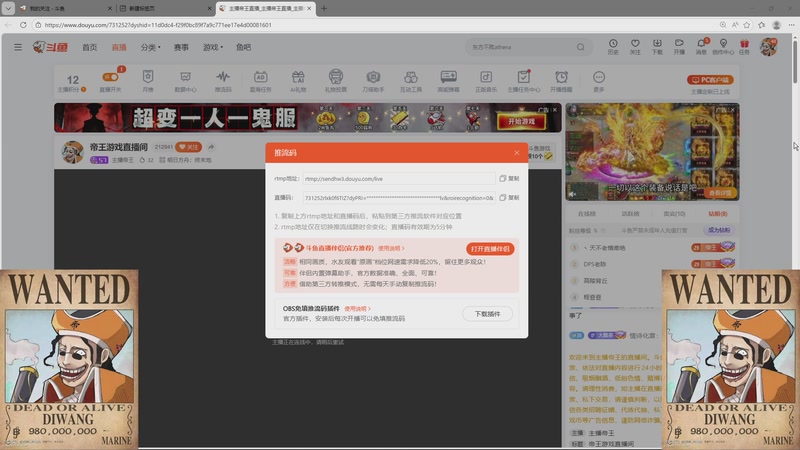Viewport: 800px width, 450px height.
Task: Open 历史 watch history icon
Action: click(x=613, y=46)
